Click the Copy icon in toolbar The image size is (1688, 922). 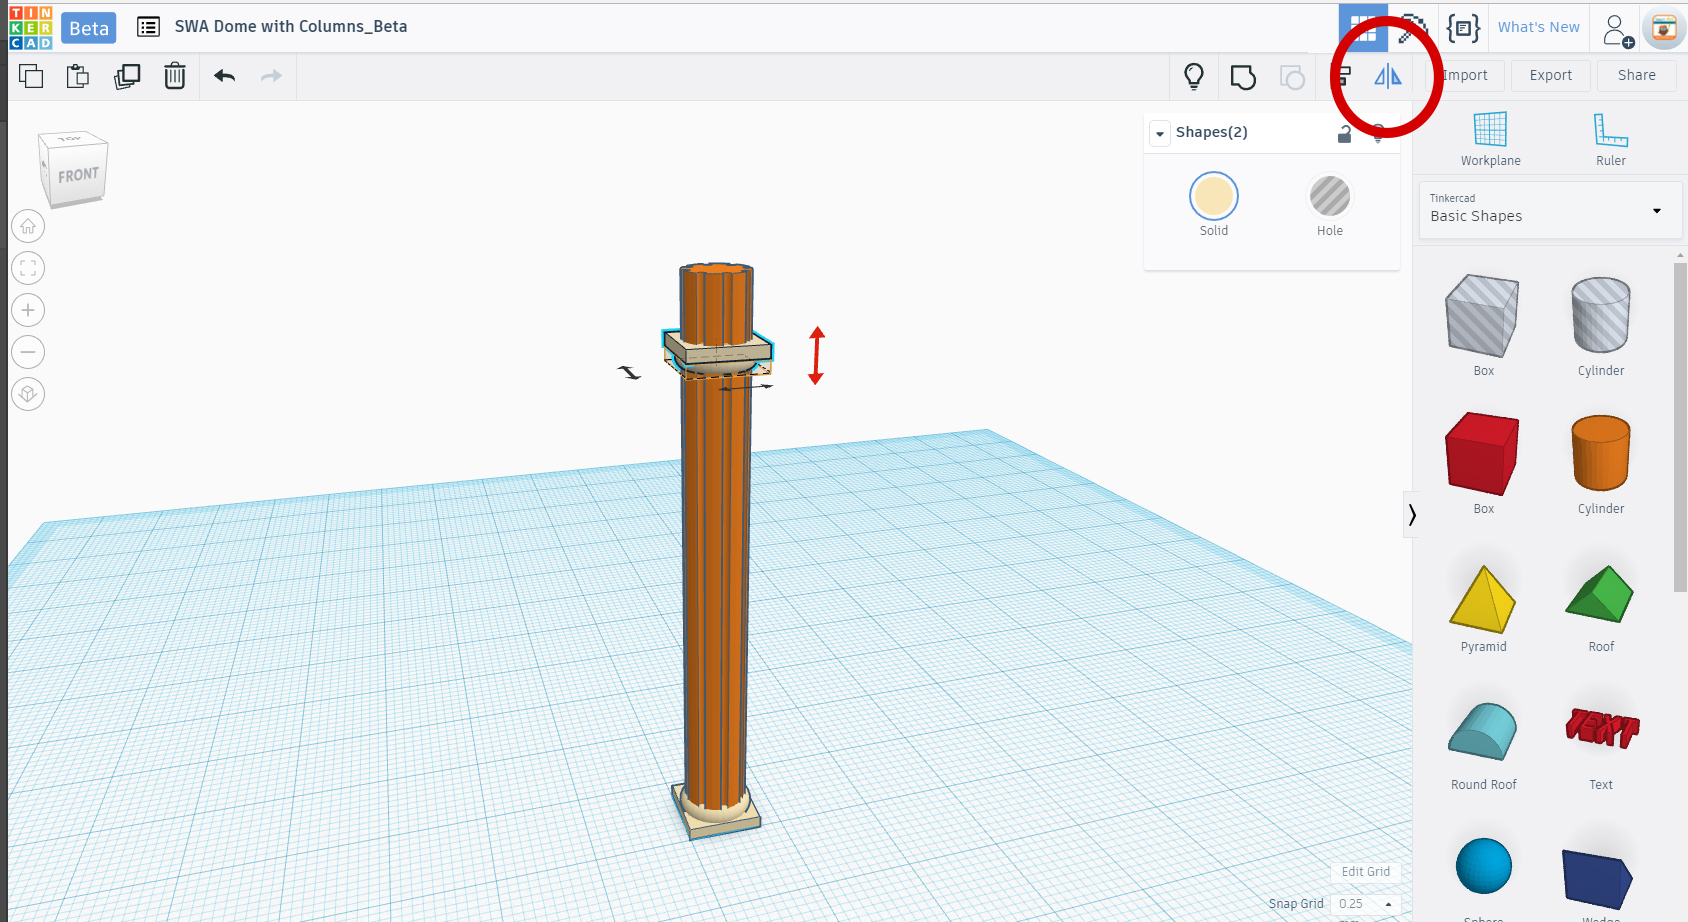coord(31,76)
